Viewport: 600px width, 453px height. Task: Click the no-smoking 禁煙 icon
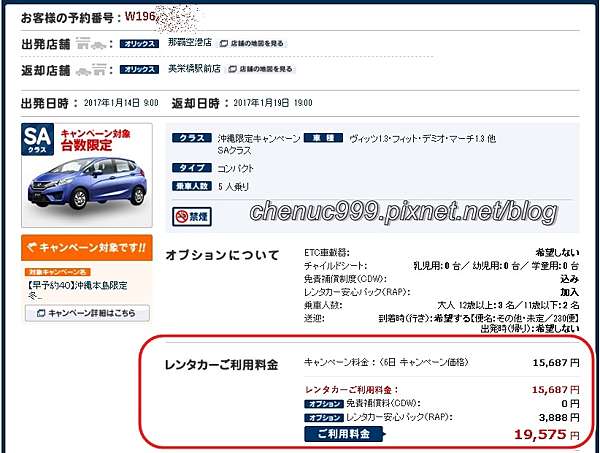192,217
